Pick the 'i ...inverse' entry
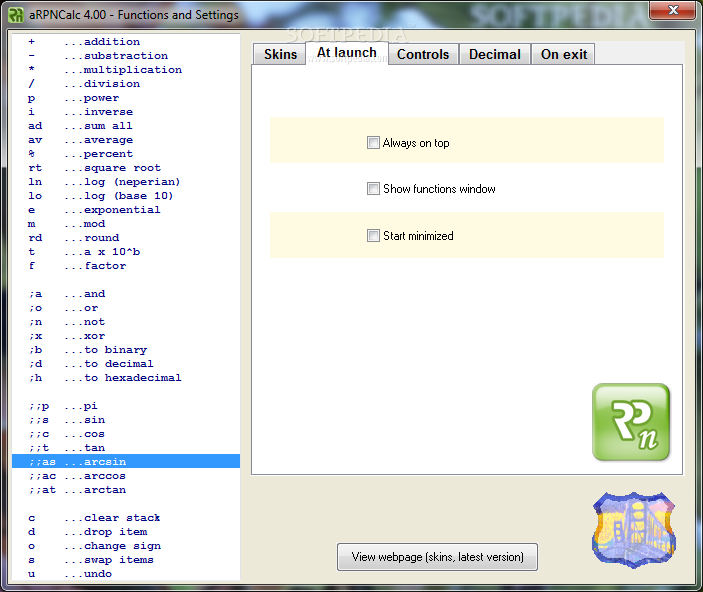Screen dimensions: 703x592 click(x=126, y=112)
